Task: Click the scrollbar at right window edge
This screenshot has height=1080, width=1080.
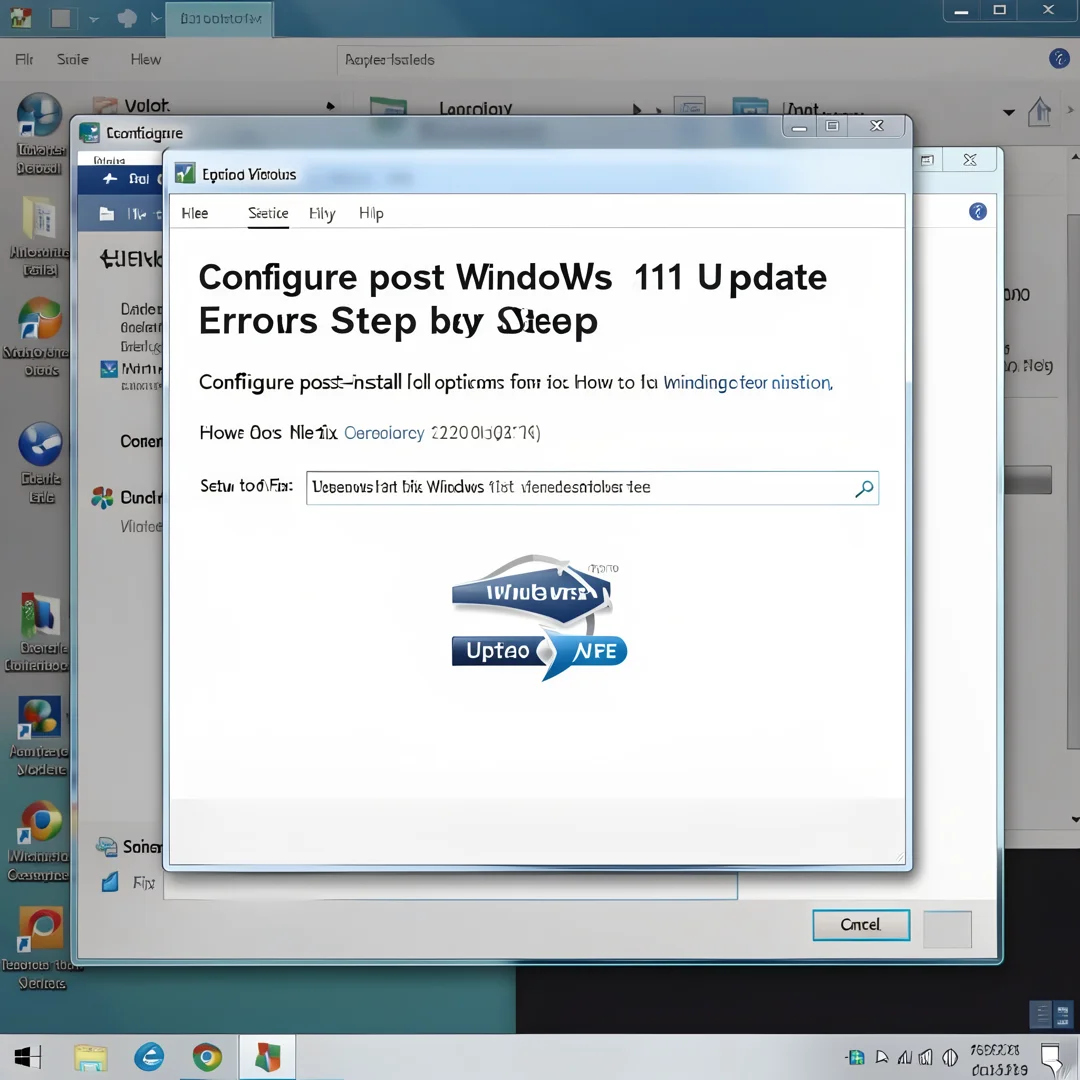Action: click(1073, 482)
